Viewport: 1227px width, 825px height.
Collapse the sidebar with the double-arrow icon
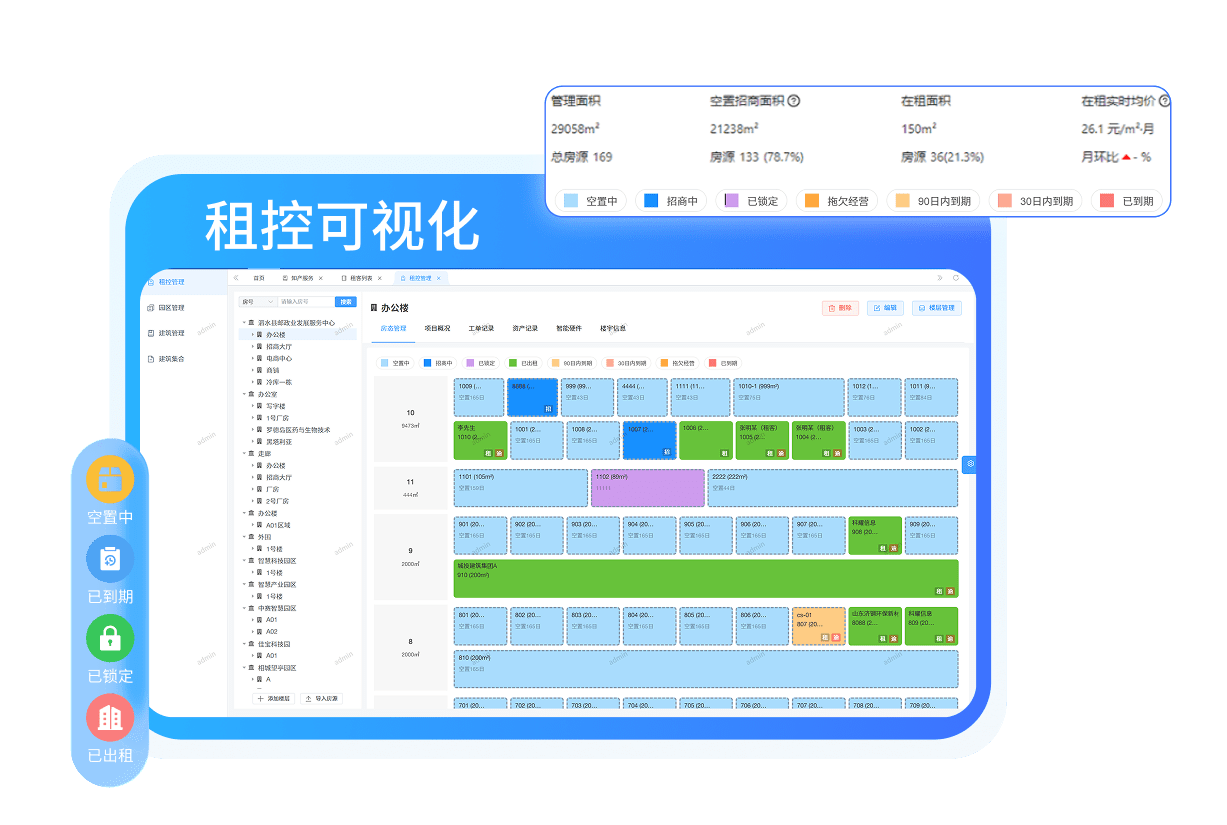[x=237, y=278]
